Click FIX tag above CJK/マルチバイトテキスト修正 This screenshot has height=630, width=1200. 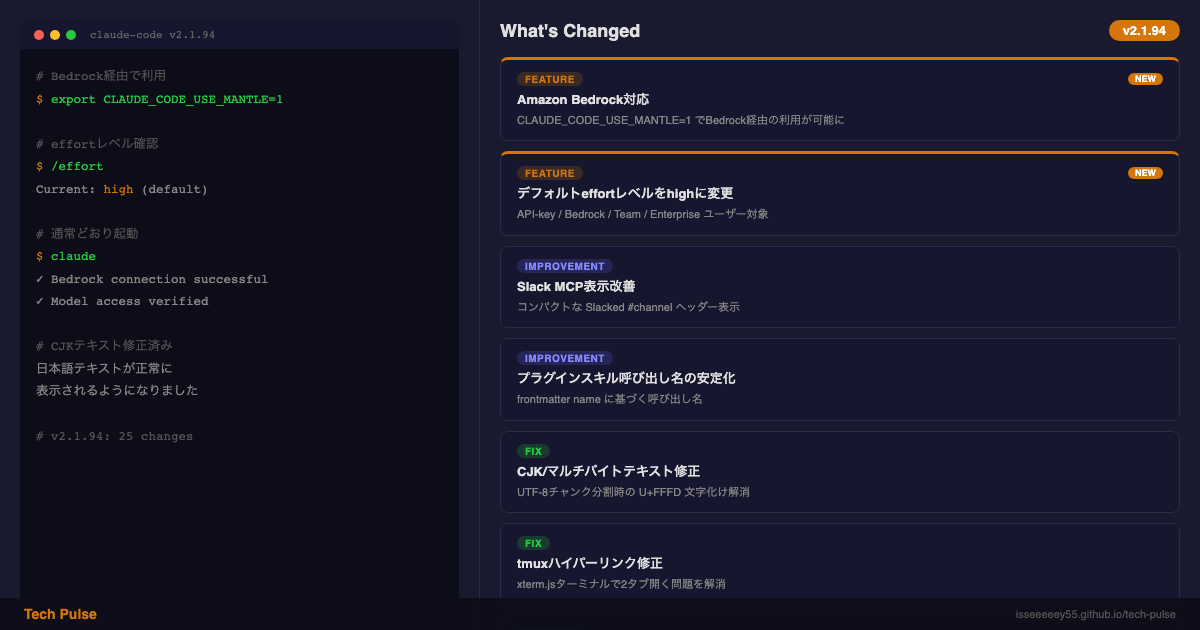tap(533, 451)
